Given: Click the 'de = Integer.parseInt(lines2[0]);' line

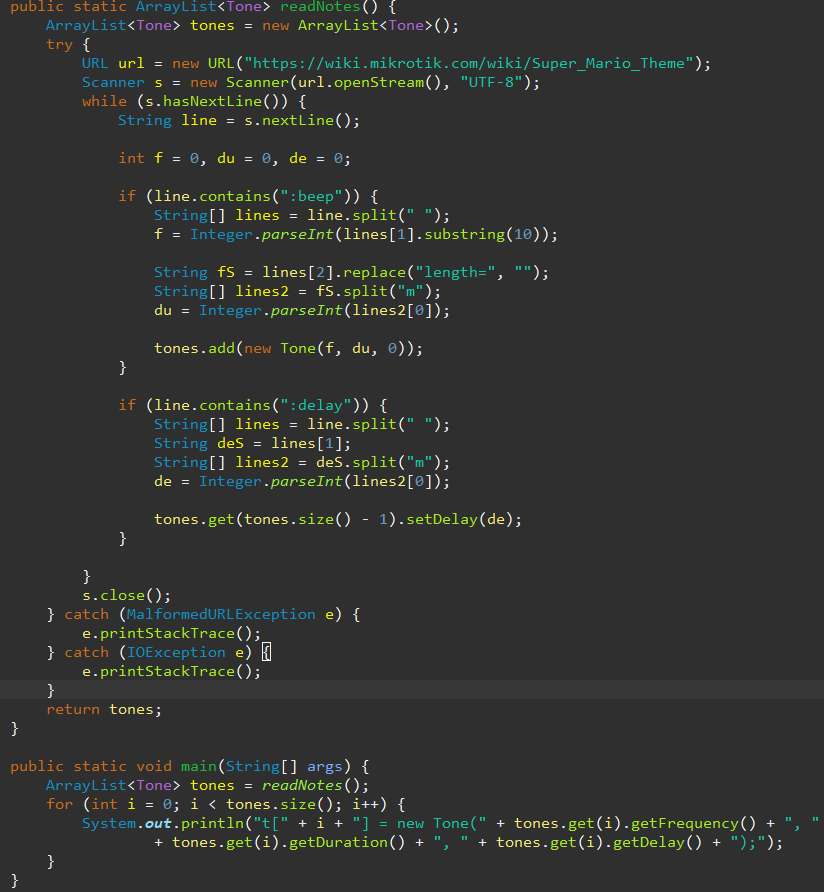Looking at the screenshot, I should point(302,481).
